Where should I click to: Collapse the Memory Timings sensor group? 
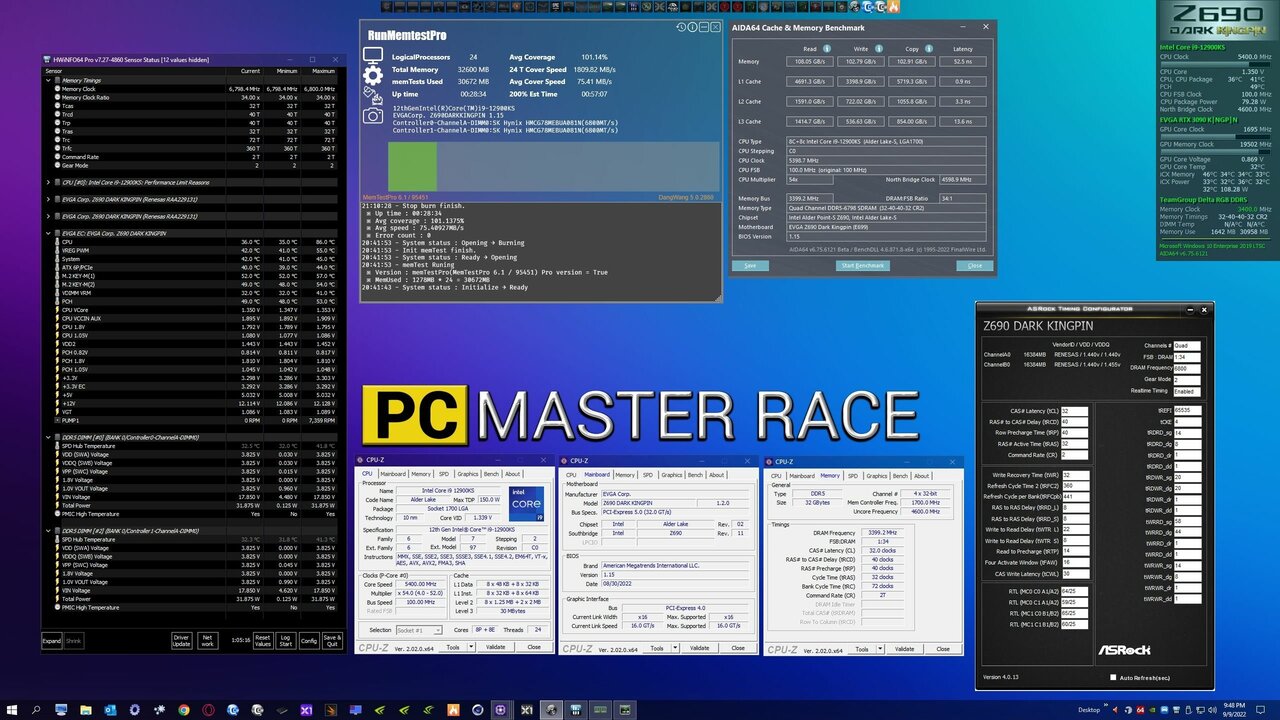point(48,80)
